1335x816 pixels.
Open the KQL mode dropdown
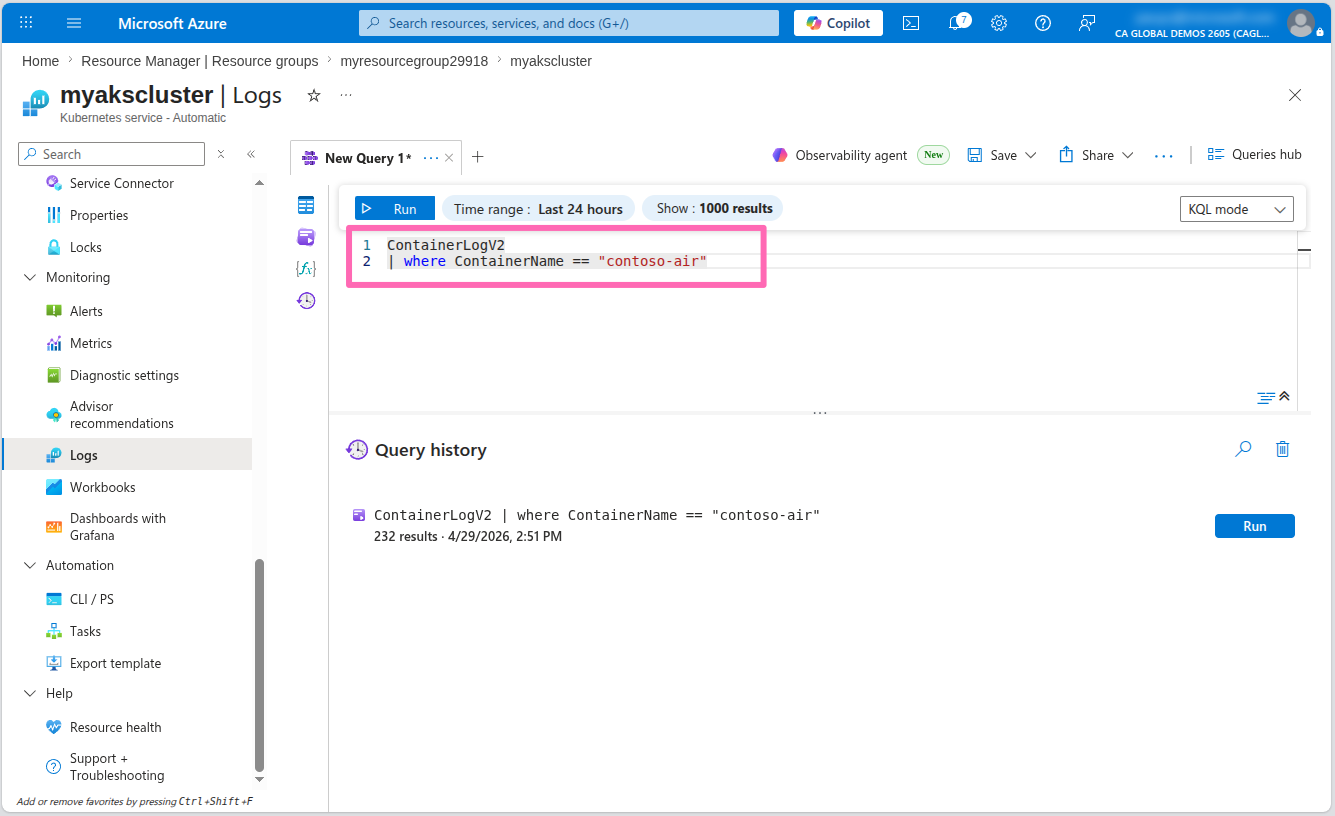coord(1237,209)
